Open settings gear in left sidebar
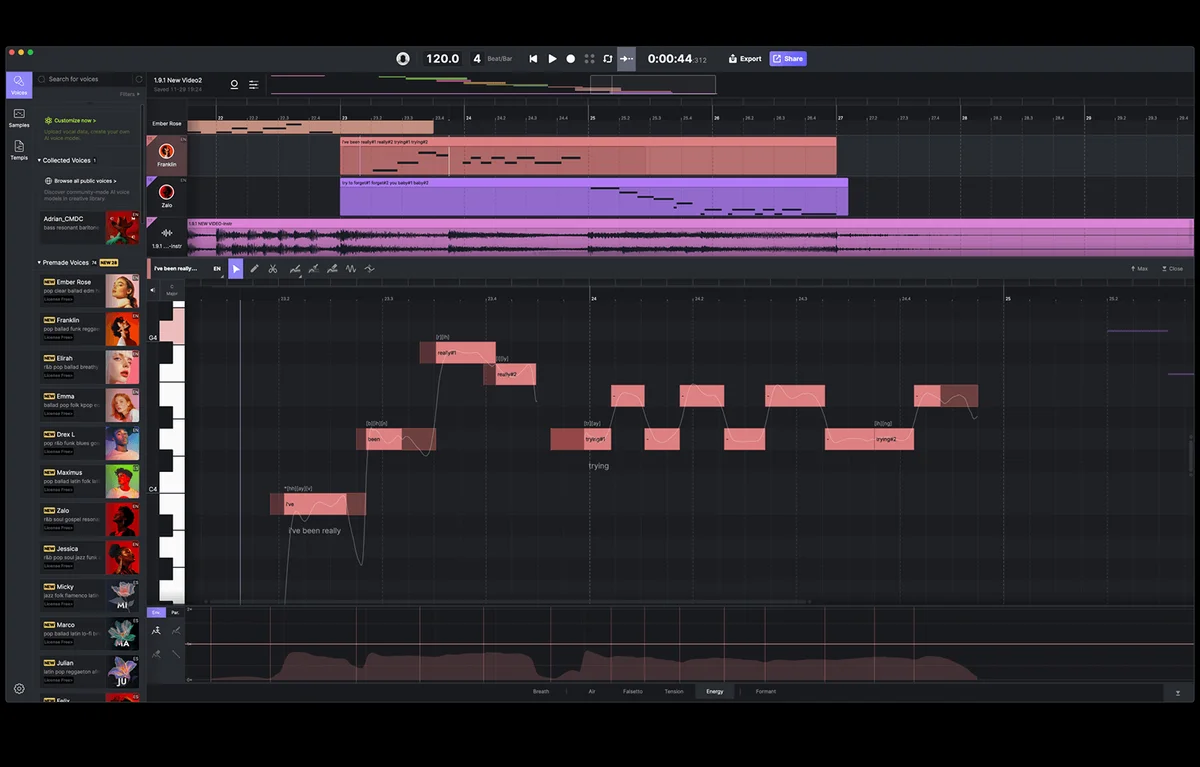This screenshot has height=767, width=1200. [19, 689]
